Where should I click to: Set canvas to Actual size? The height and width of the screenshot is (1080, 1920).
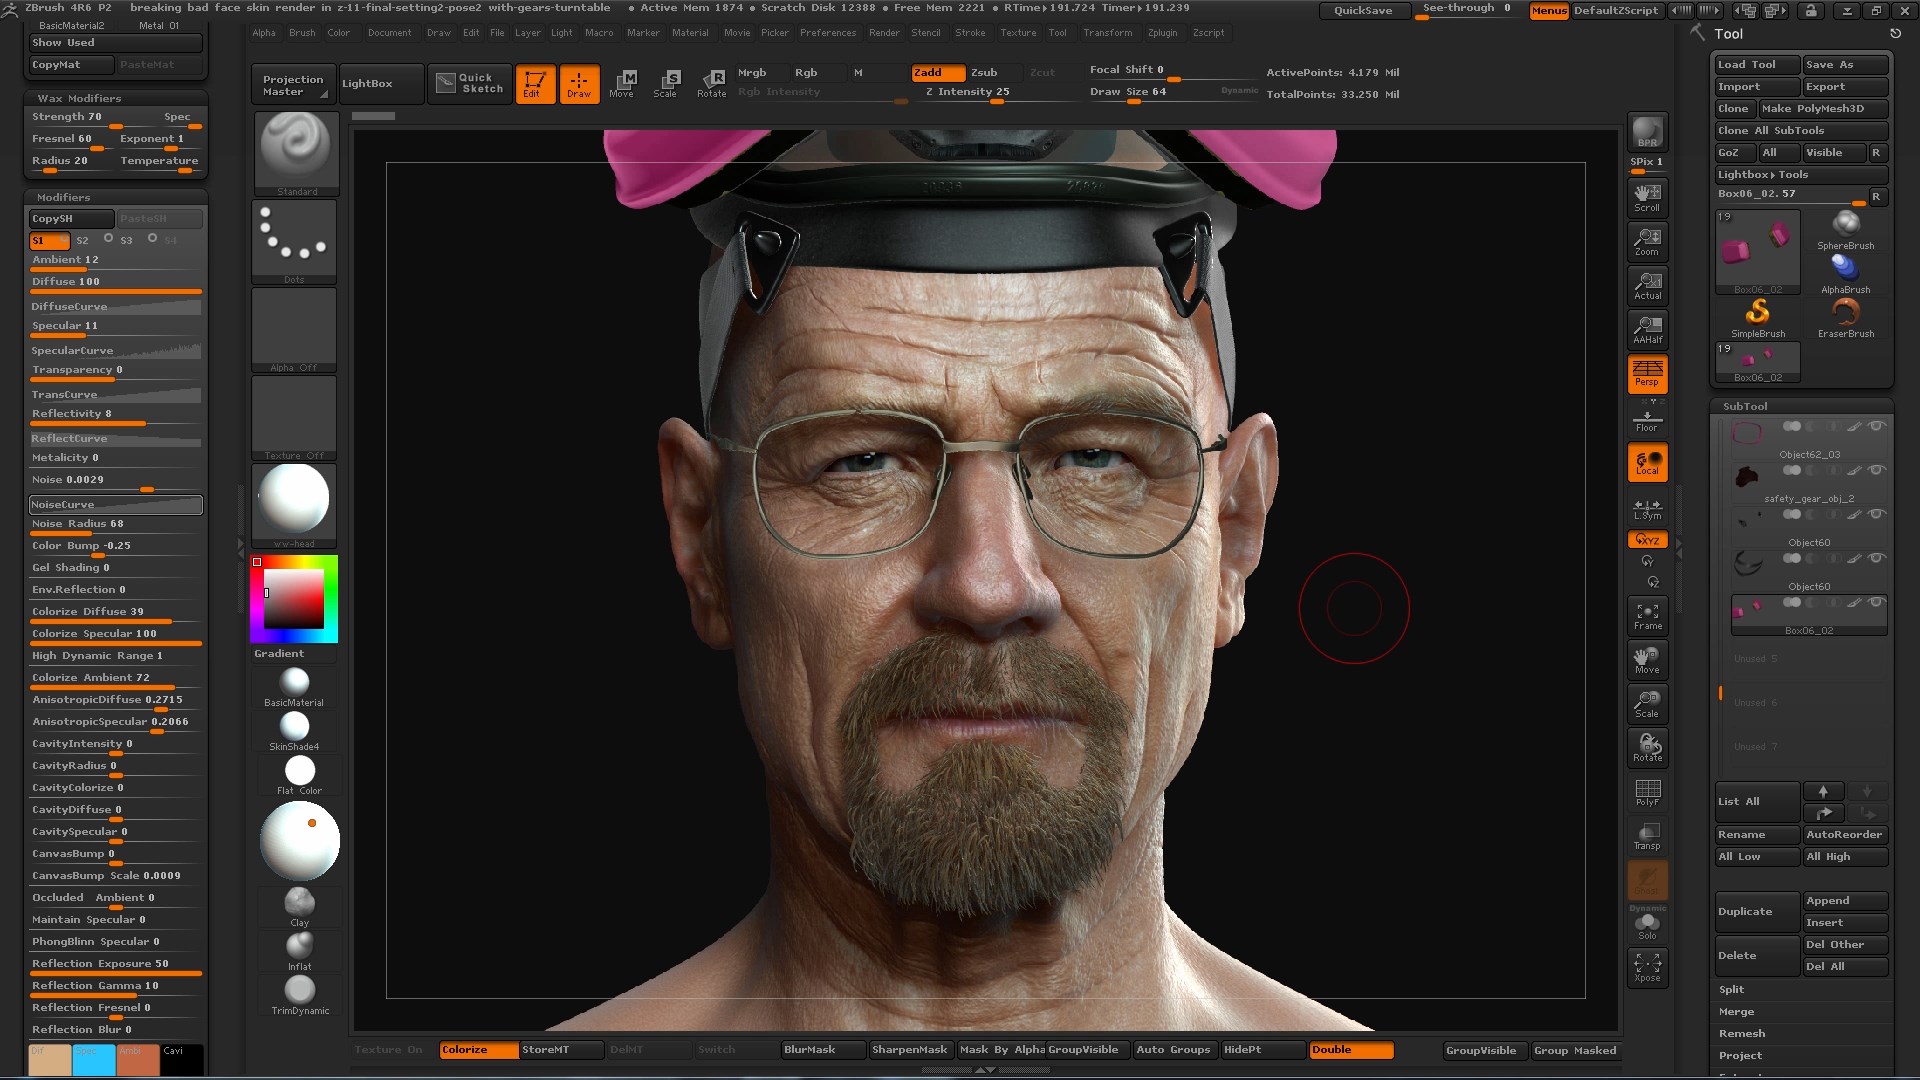pos(1647,285)
